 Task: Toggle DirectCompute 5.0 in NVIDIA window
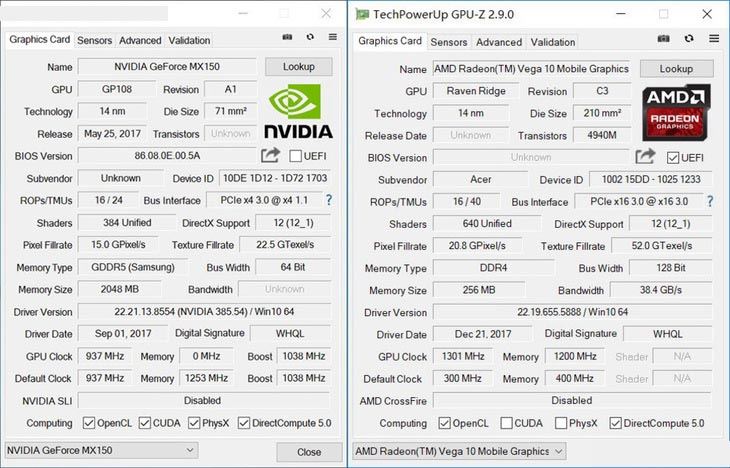pos(244,423)
